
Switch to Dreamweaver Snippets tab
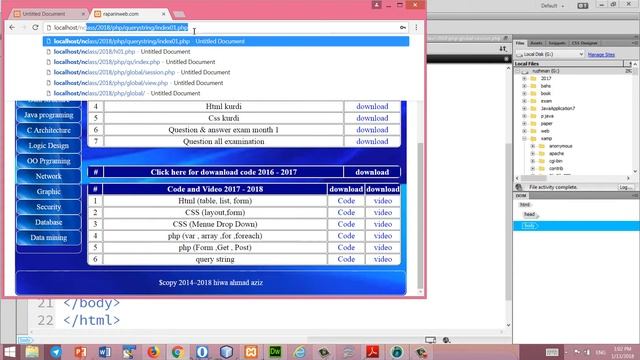click(x=557, y=43)
